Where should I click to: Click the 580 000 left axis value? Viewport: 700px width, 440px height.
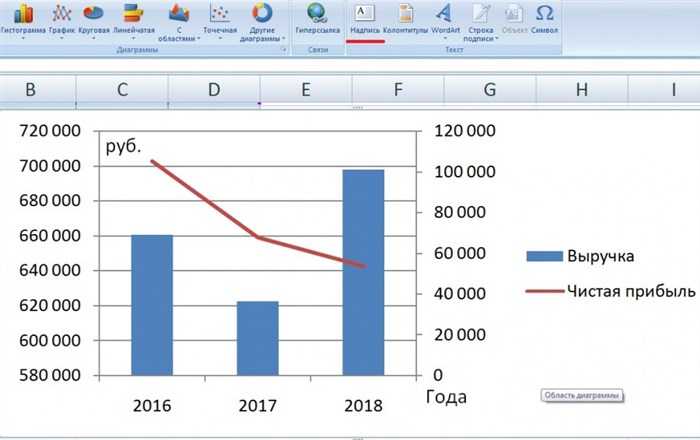coord(50,375)
